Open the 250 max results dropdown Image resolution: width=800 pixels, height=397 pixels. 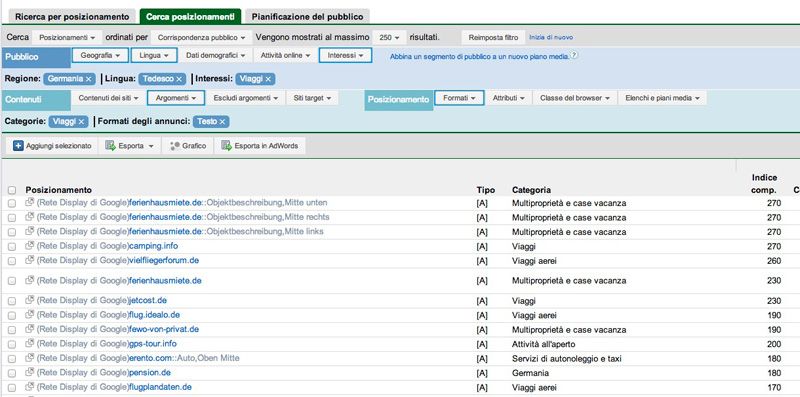389,38
